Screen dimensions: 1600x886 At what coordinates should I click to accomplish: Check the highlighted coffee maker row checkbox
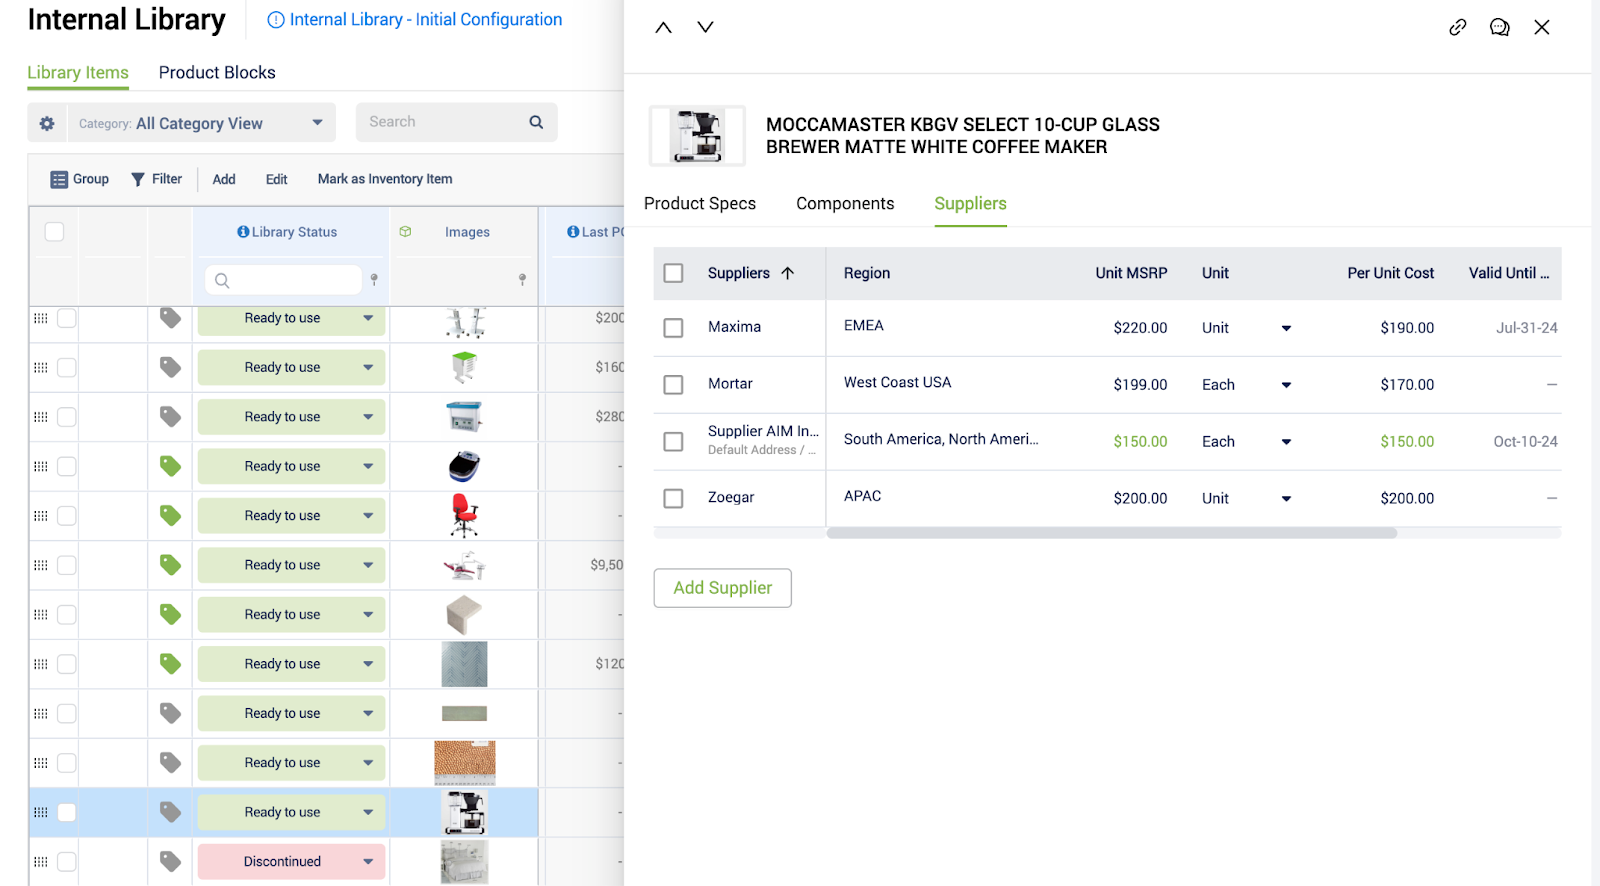(x=67, y=812)
